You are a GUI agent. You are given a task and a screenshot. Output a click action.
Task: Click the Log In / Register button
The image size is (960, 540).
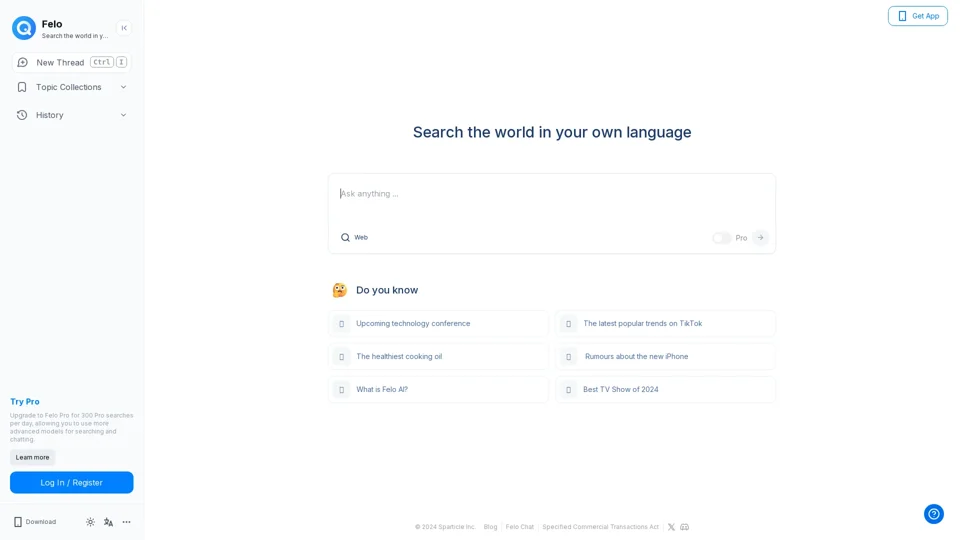coord(72,482)
